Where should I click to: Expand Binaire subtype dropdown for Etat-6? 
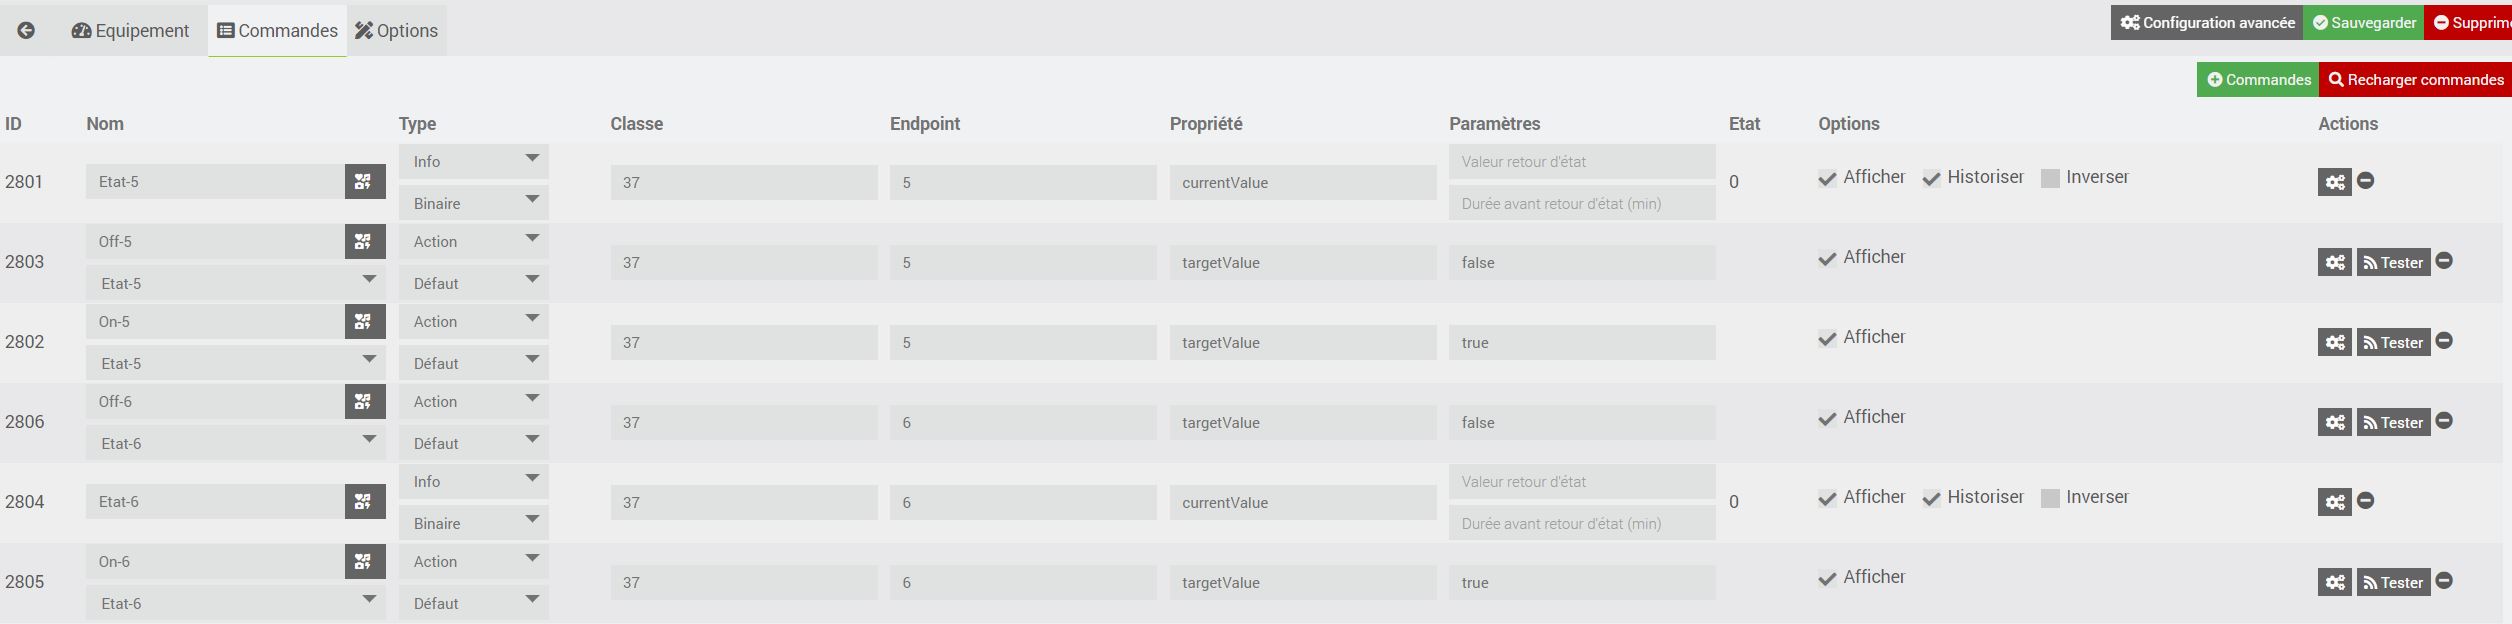(x=473, y=523)
